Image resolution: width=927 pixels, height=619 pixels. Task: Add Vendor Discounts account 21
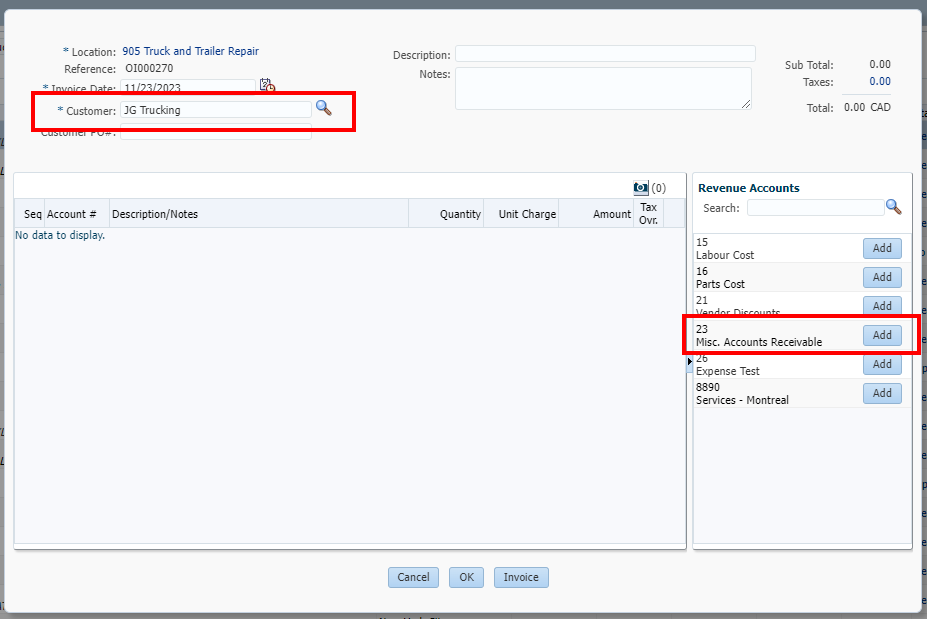point(881,306)
